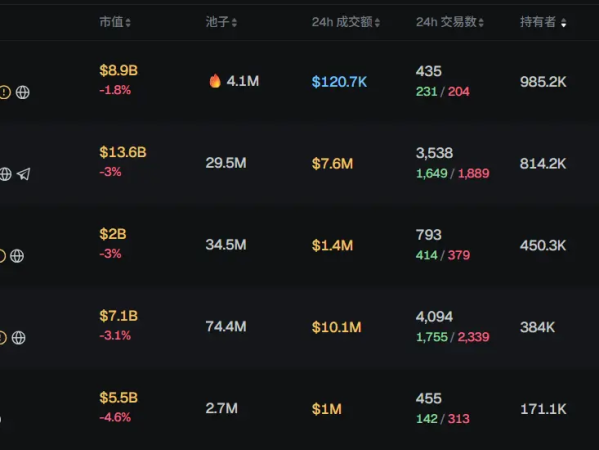Click market cap value $8.9B
This screenshot has width=599, height=450.
pyautogui.click(x=118, y=70)
